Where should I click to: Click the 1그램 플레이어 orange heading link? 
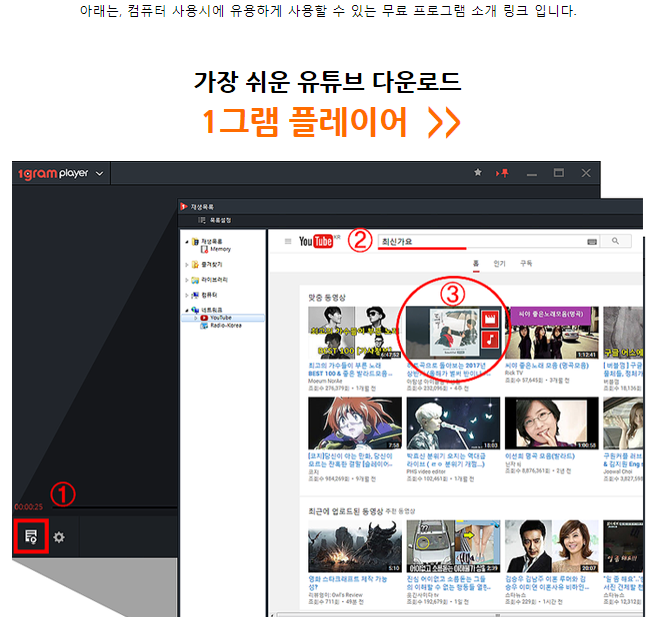coord(330,122)
